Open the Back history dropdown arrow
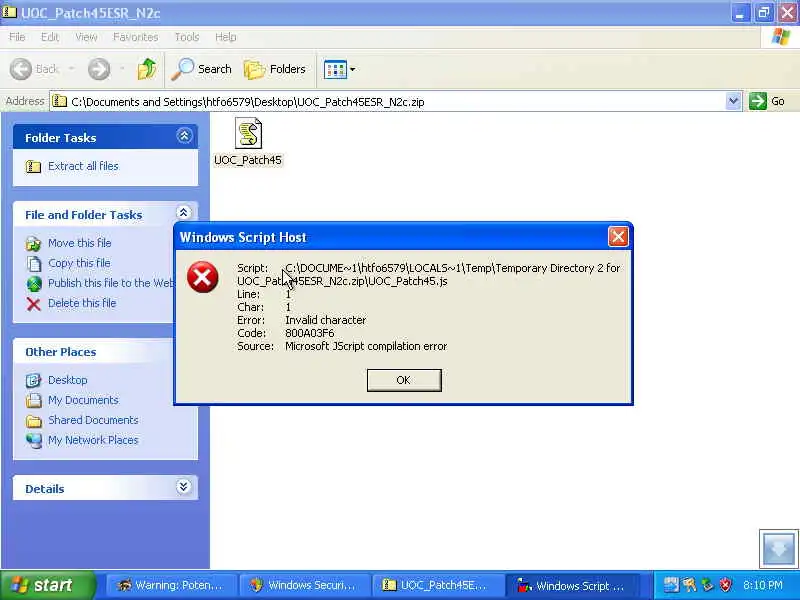Screen dimensions: 800x600 pyautogui.click(x=72, y=68)
